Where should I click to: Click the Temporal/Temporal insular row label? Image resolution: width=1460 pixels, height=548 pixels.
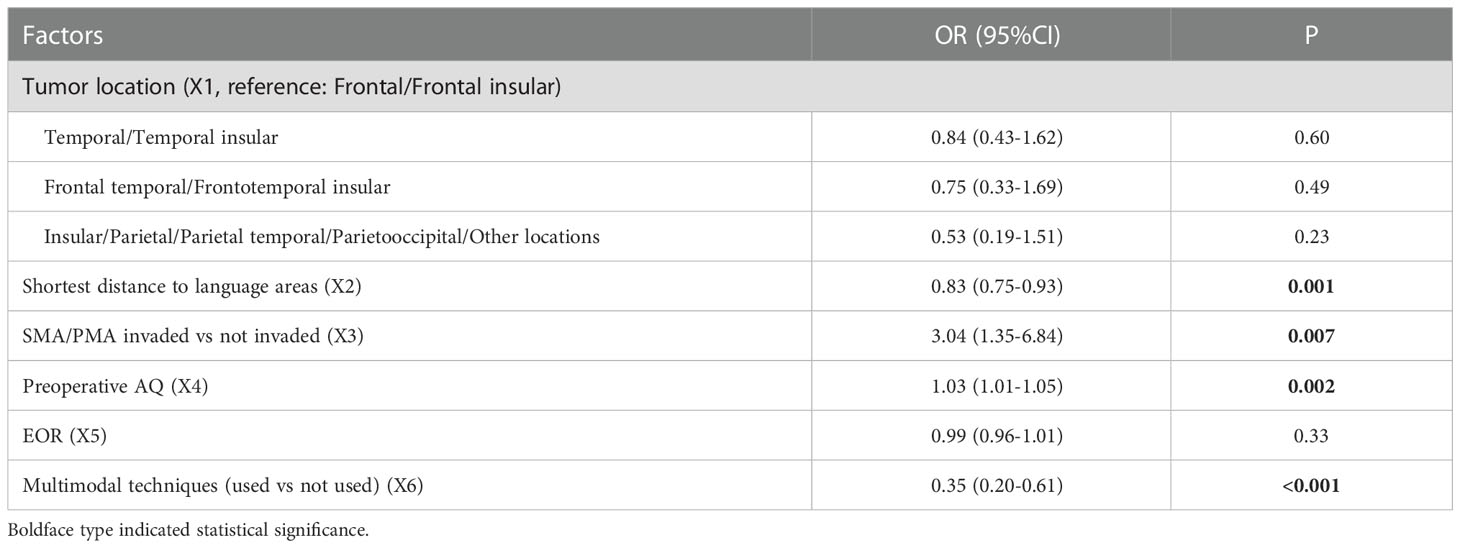pos(161,138)
